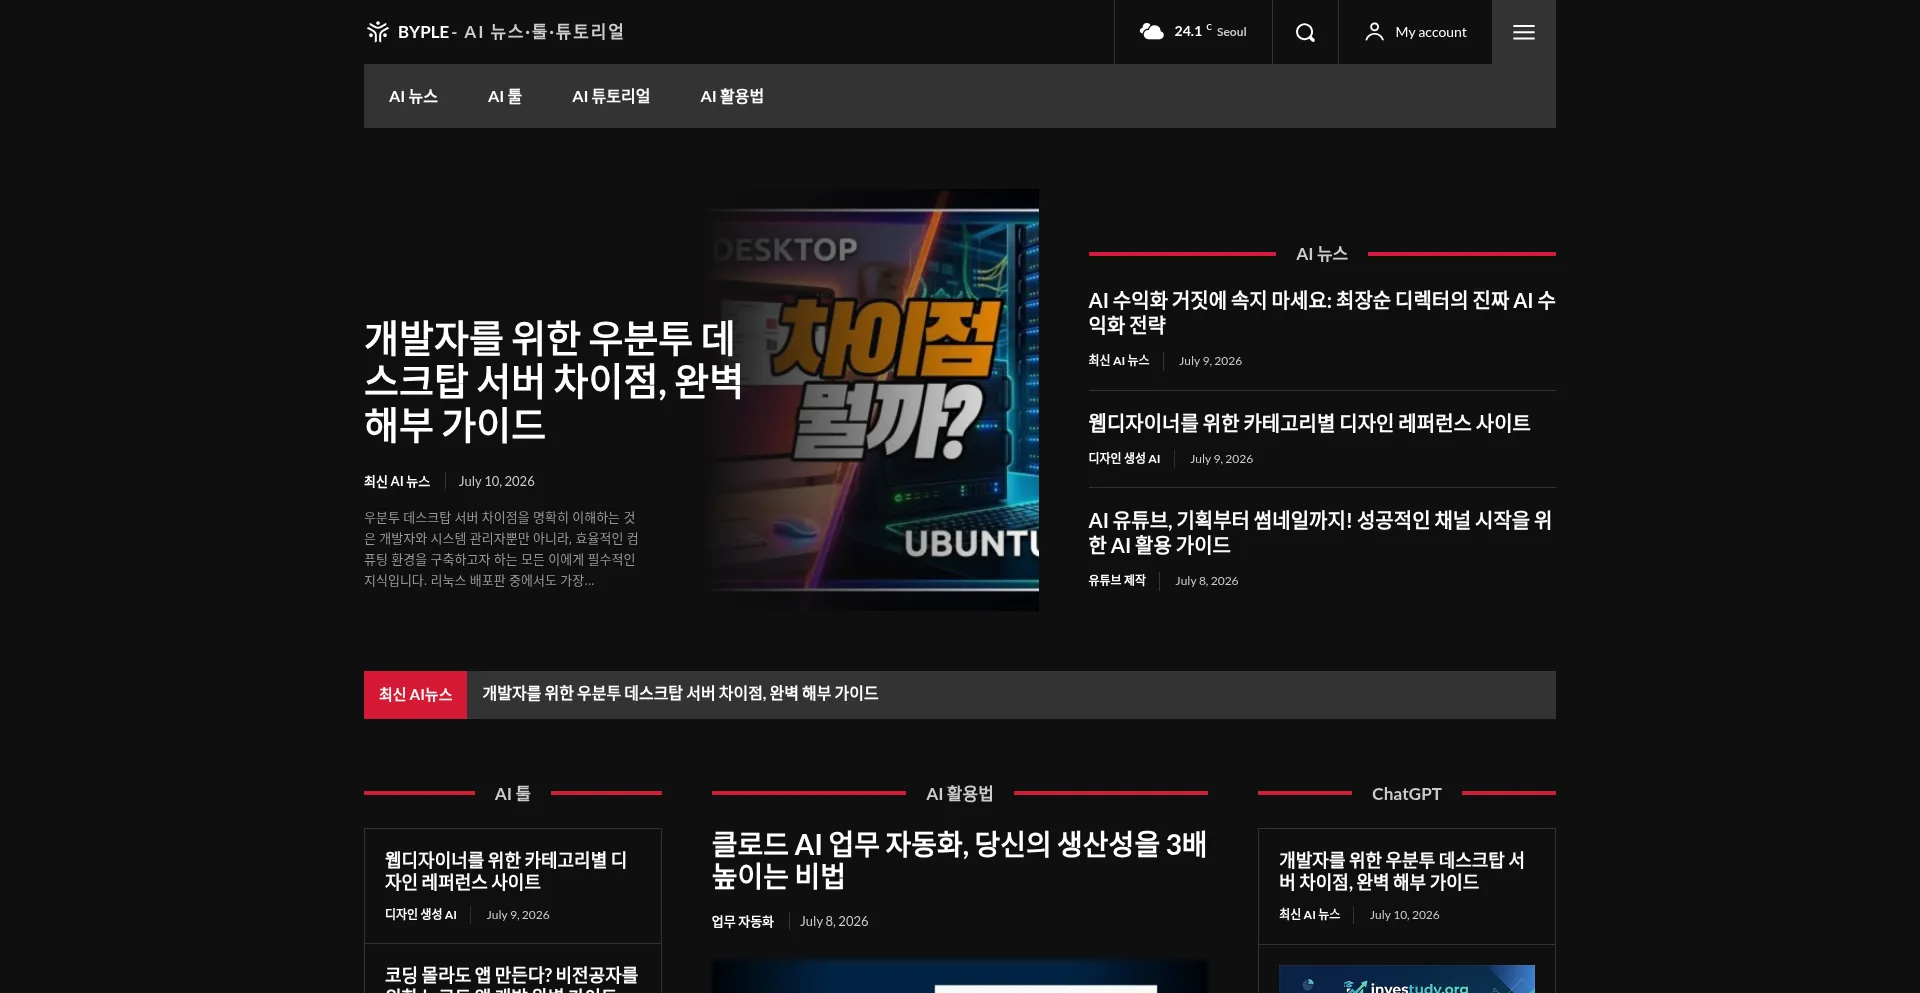Click the AI 활용법 section heading

960,793
